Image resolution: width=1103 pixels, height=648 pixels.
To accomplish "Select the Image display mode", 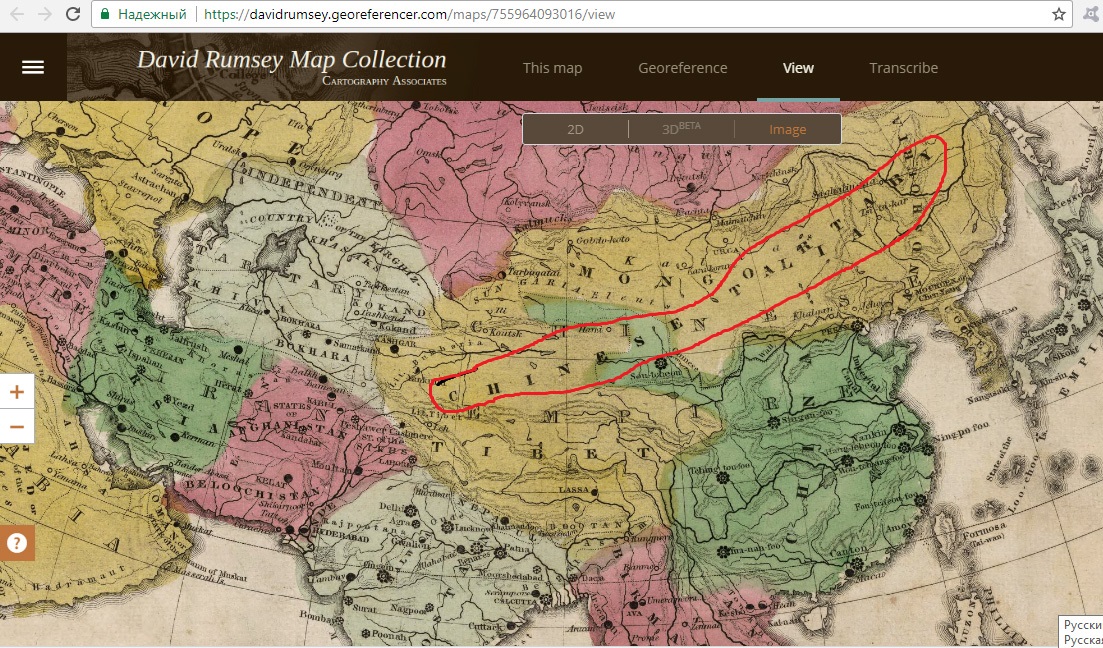I will tap(787, 129).
